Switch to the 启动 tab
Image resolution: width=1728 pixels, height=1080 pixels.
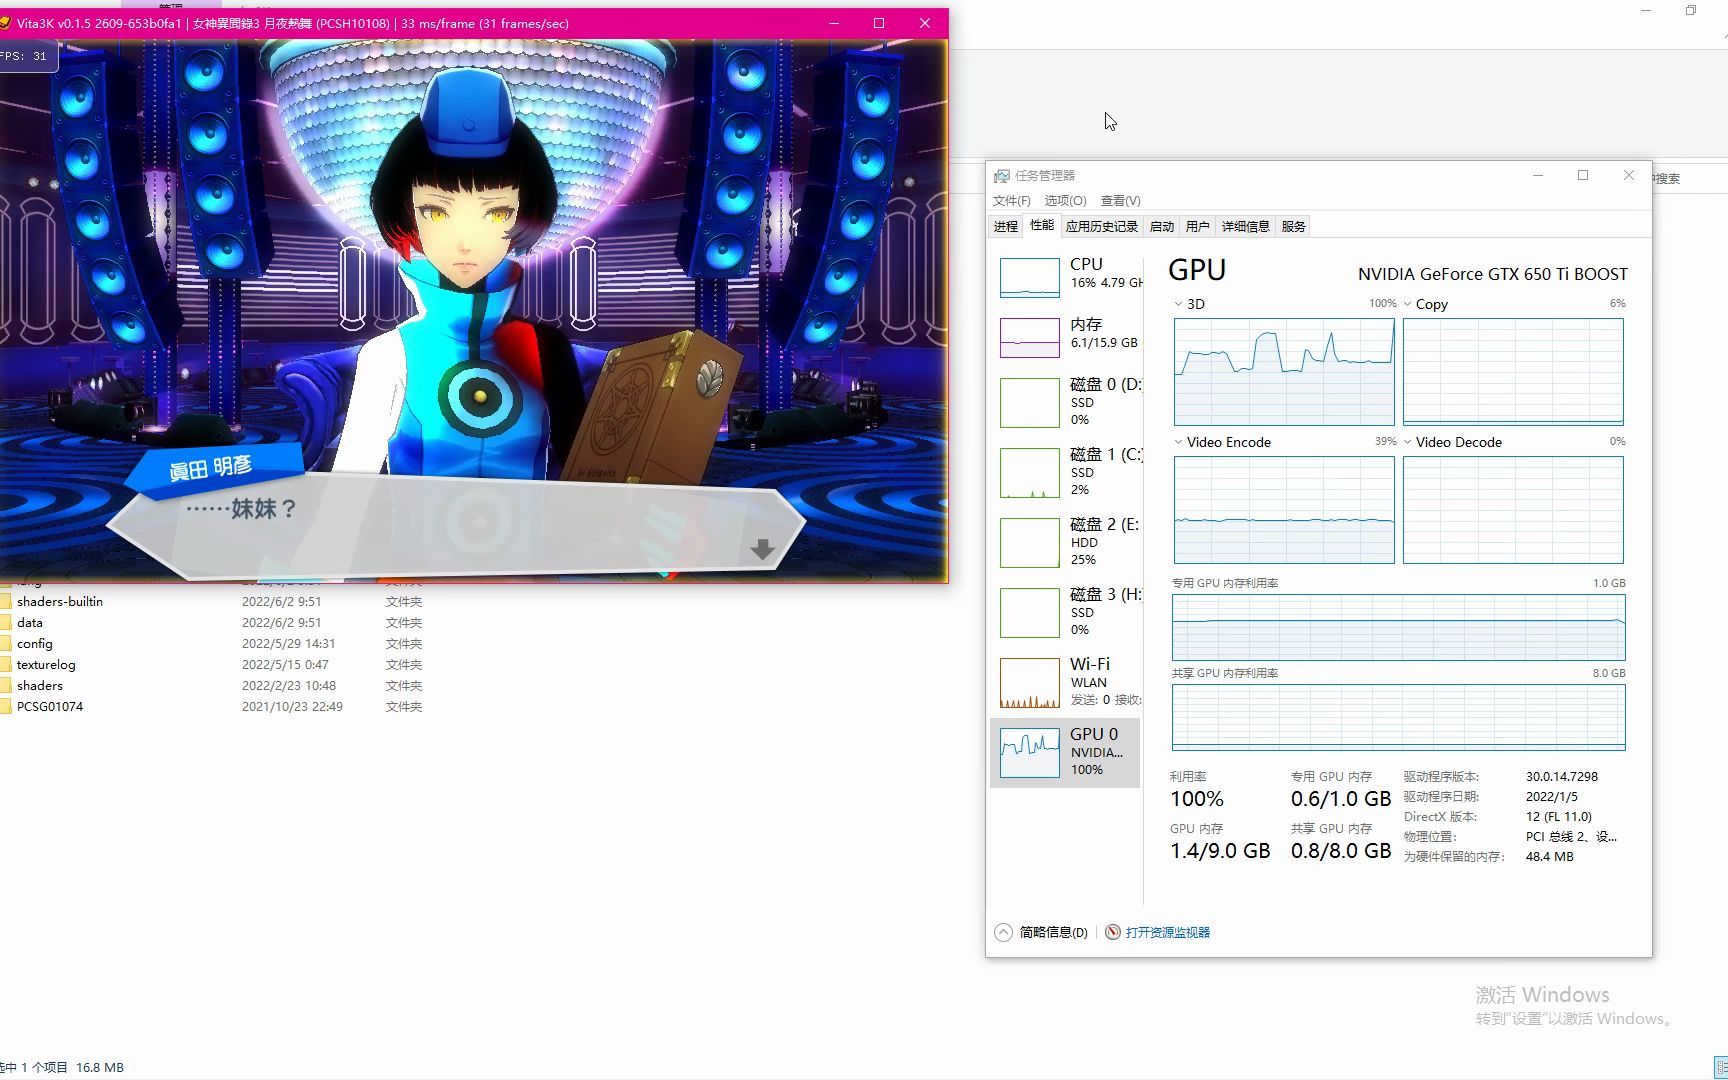1161,227
